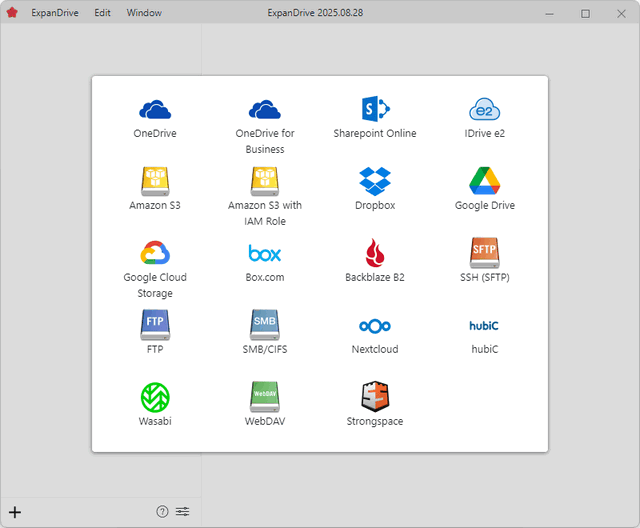Image resolution: width=640 pixels, height=528 pixels.
Task: Select the IDrive e2 cloud icon
Action: coord(484,109)
